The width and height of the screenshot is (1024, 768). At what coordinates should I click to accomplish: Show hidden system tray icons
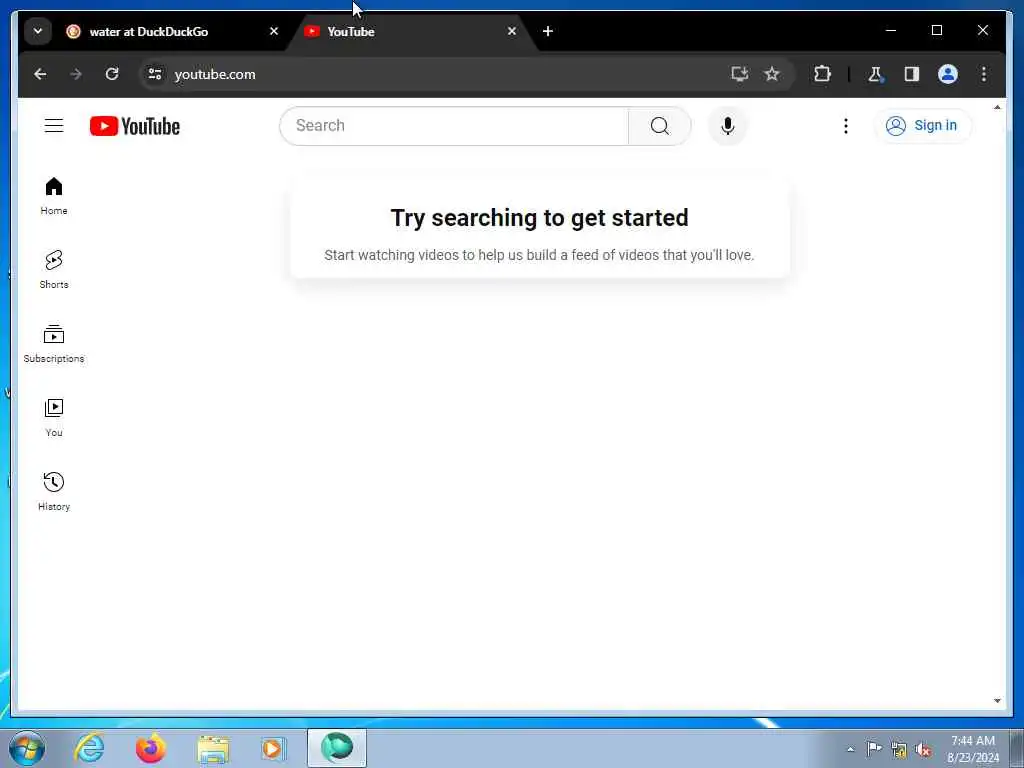click(x=850, y=750)
